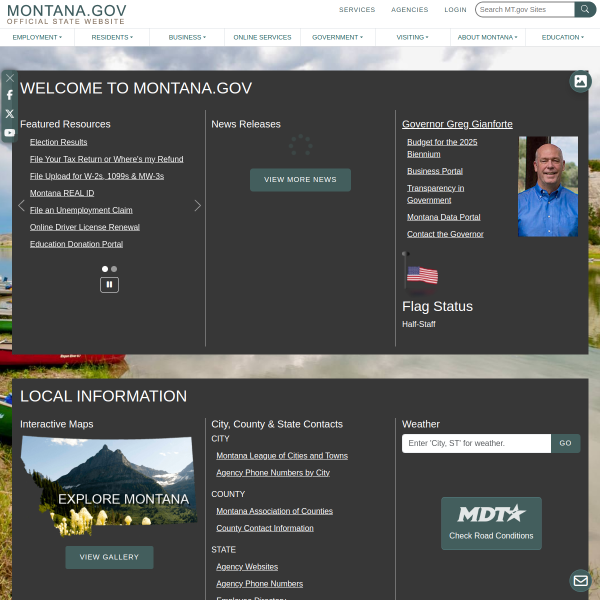
Task: Open Online Services menu item
Action: pos(262,38)
